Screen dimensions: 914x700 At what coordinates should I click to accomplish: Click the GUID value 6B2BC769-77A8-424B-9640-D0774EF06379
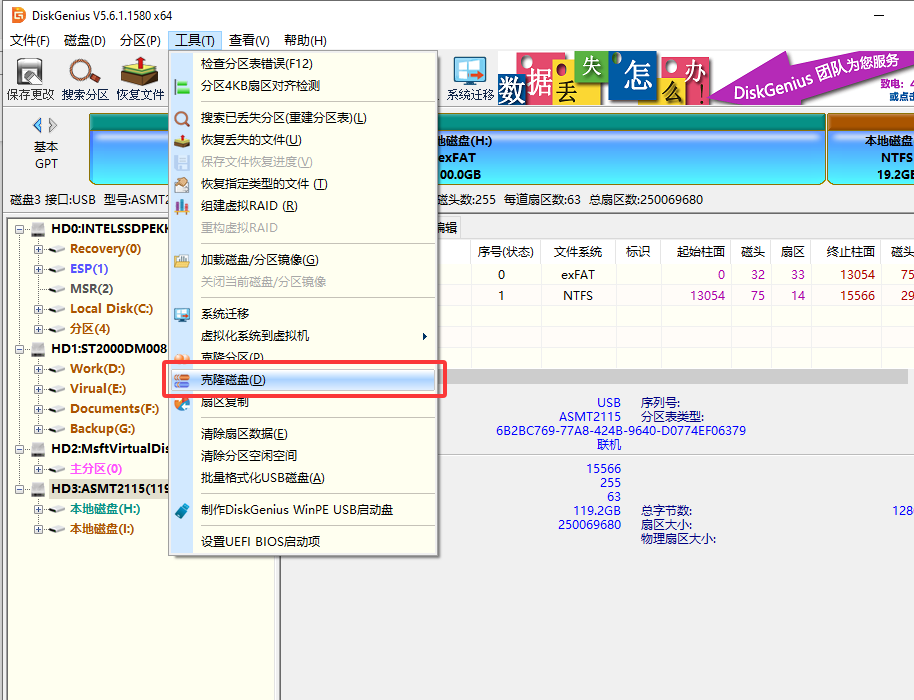click(621, 431)
